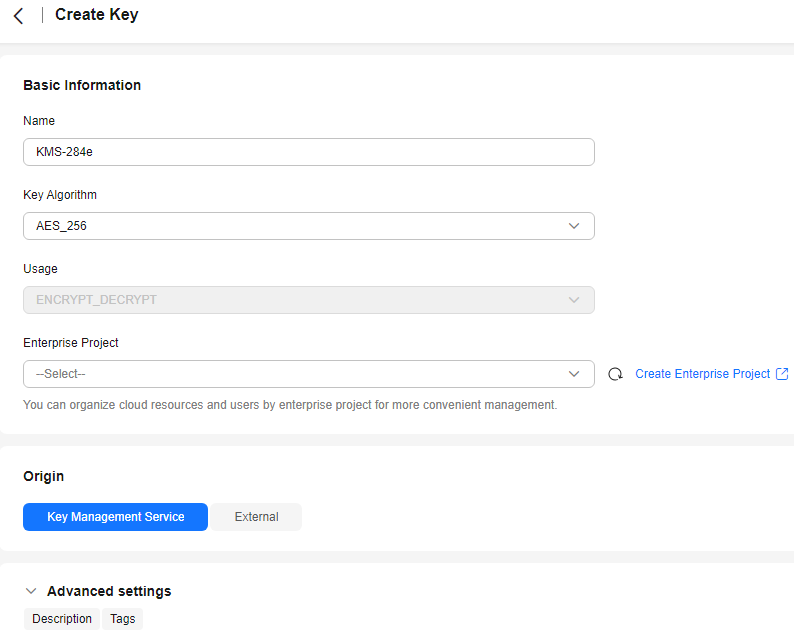The height and width of the screenshot is (638, 794).
Task: Collapse Advanced settings using its chevron icon
Action: pyautogui.click(x=31, y=591)
